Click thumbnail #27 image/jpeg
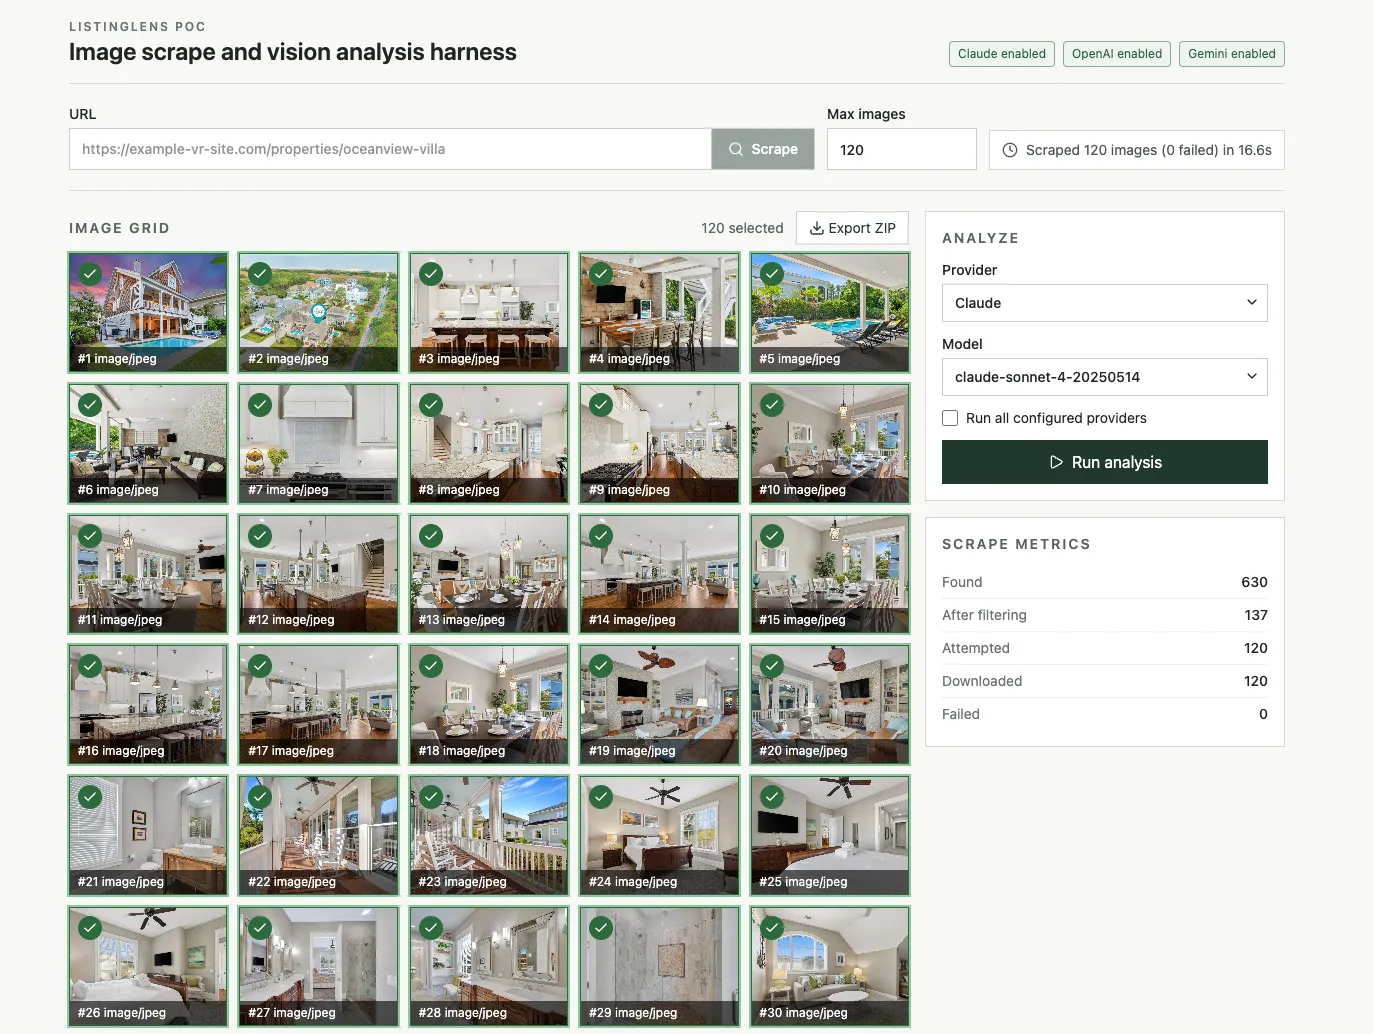 [318, 966]
